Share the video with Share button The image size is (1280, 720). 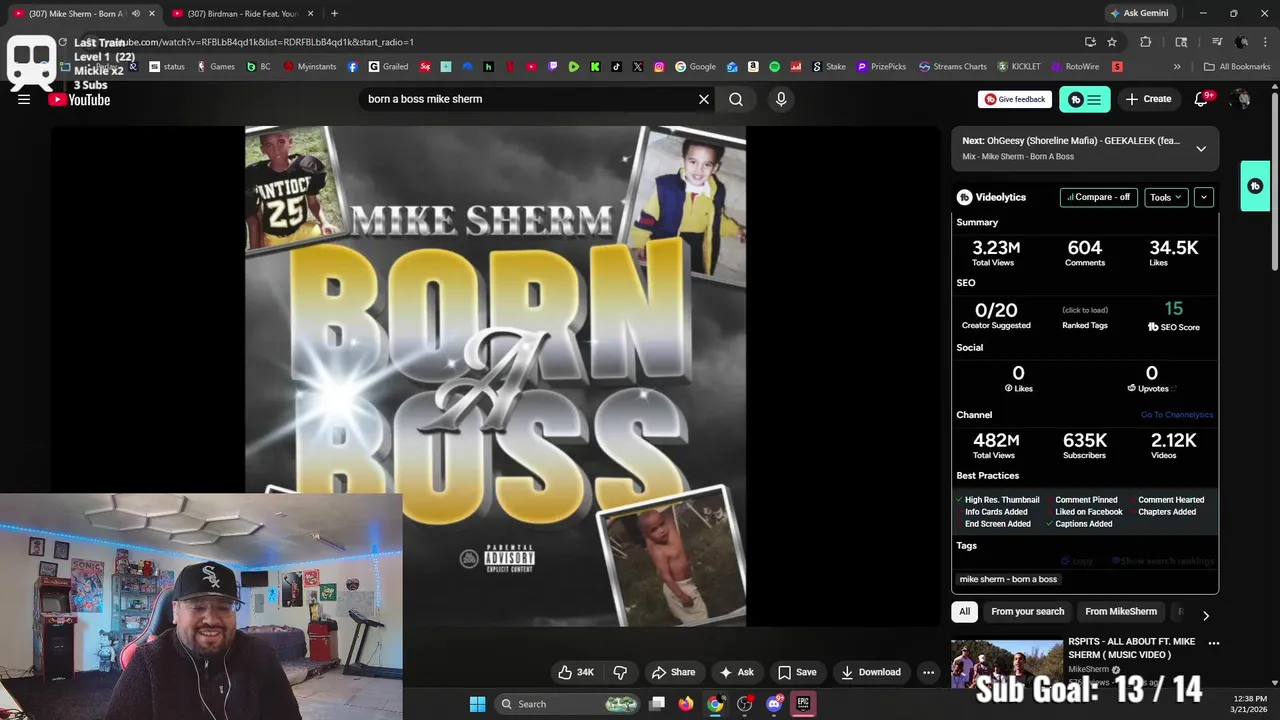pos(673,672)
